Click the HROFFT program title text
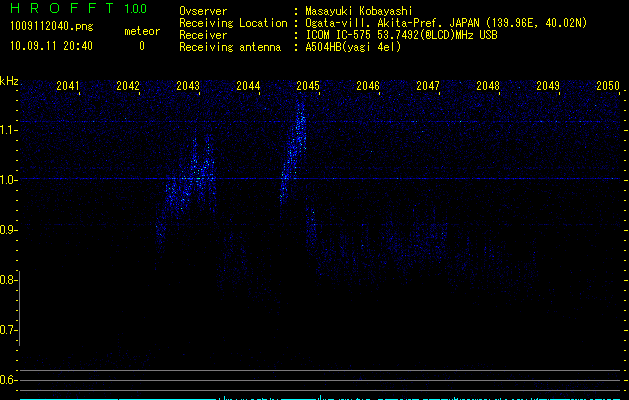This screenshot has height=400, width=629. (62, 8)
